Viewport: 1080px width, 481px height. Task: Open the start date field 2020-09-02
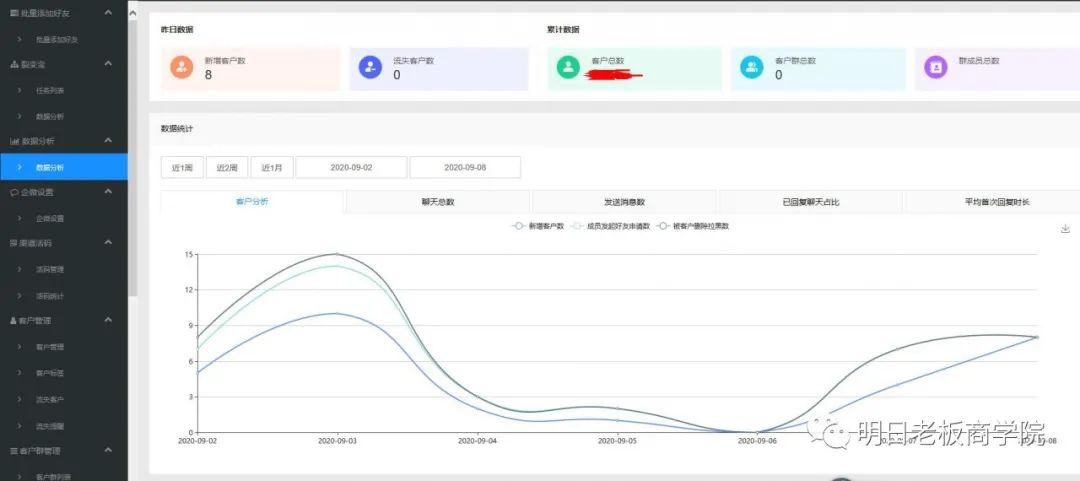[x=351, y=167]
